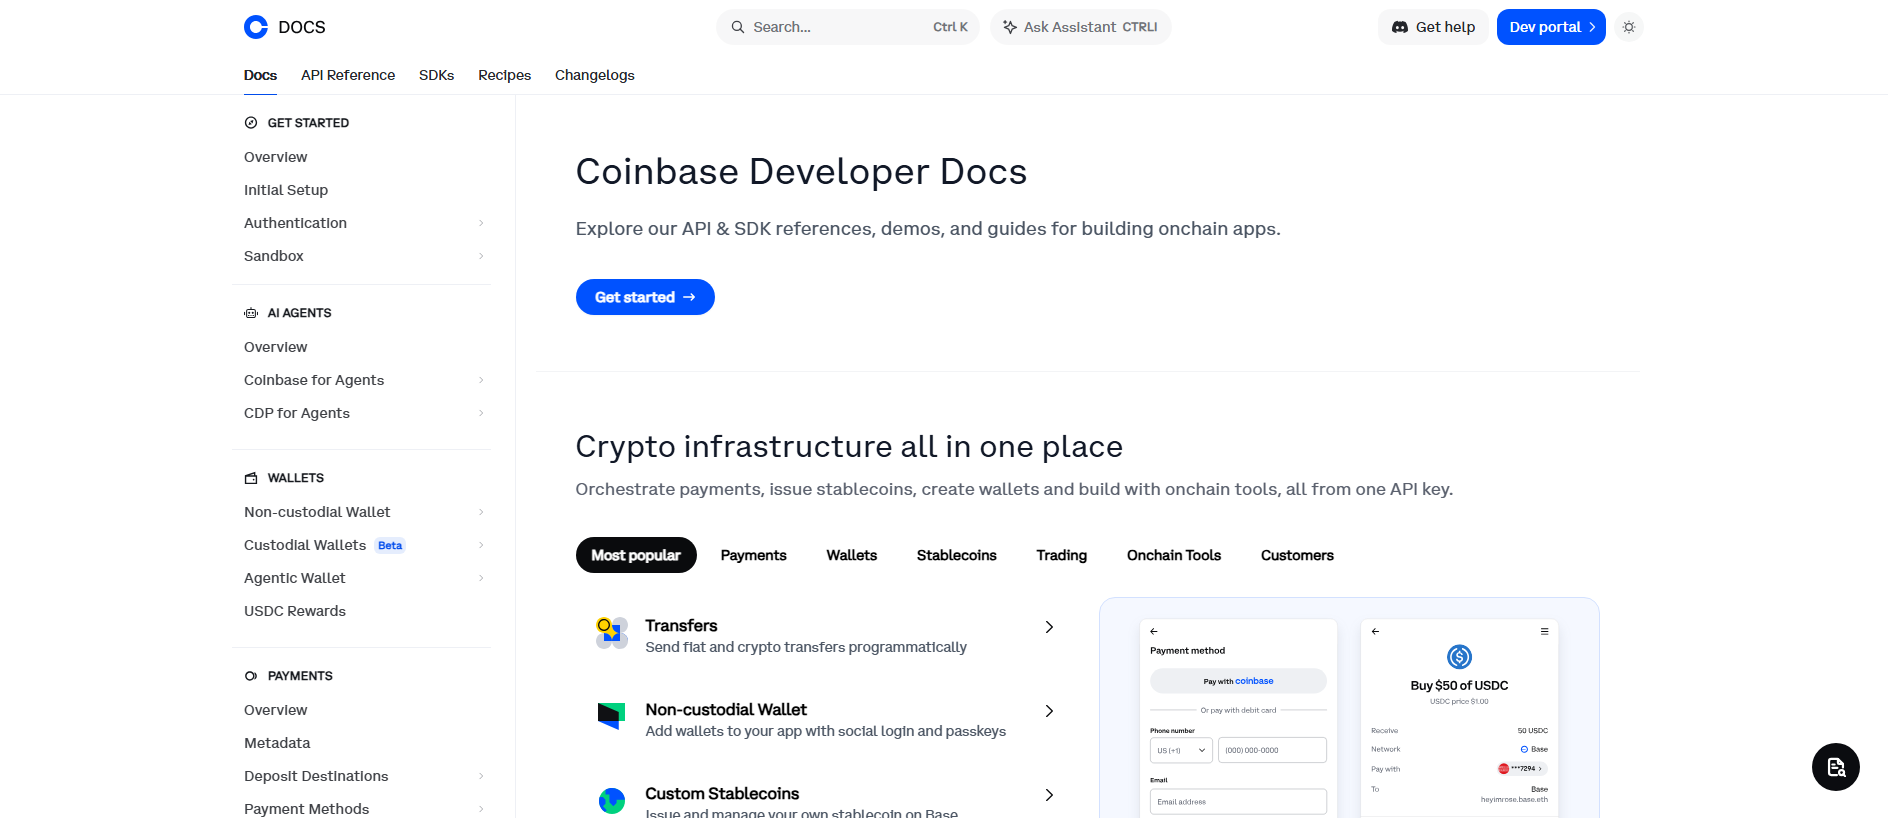Image resolution: width=1888 pixels, height=818 pixels.
Task: Open the API Reference tab
Action: point(348,75)
